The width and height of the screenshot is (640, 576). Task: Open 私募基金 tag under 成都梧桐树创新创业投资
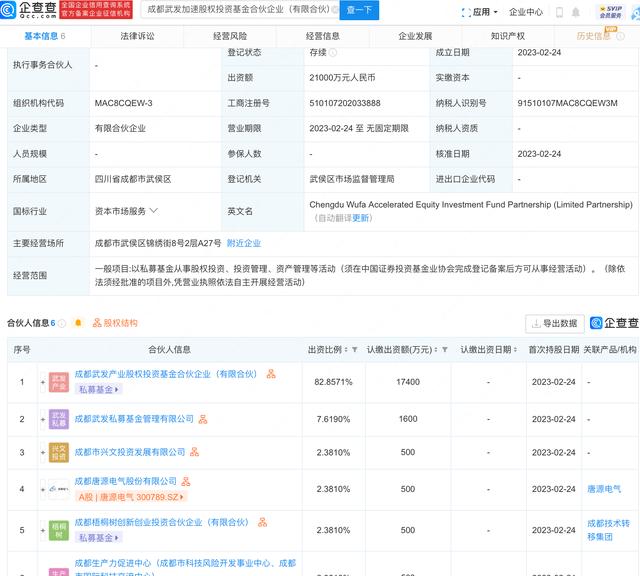pos(99,538)
